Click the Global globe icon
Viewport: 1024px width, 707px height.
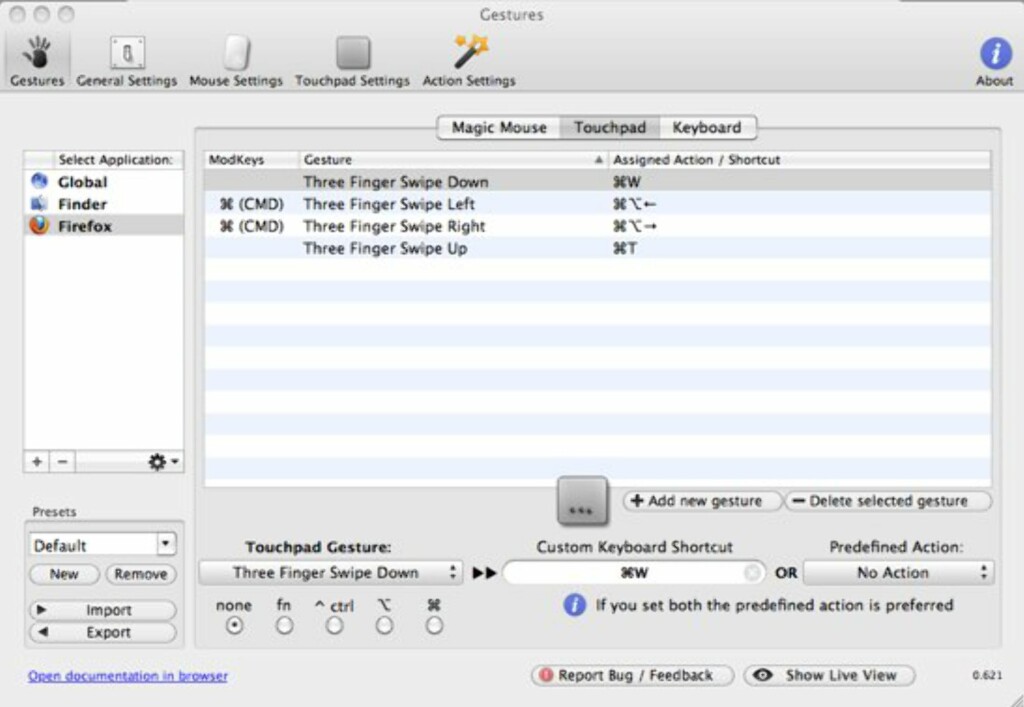pos(39,181)
